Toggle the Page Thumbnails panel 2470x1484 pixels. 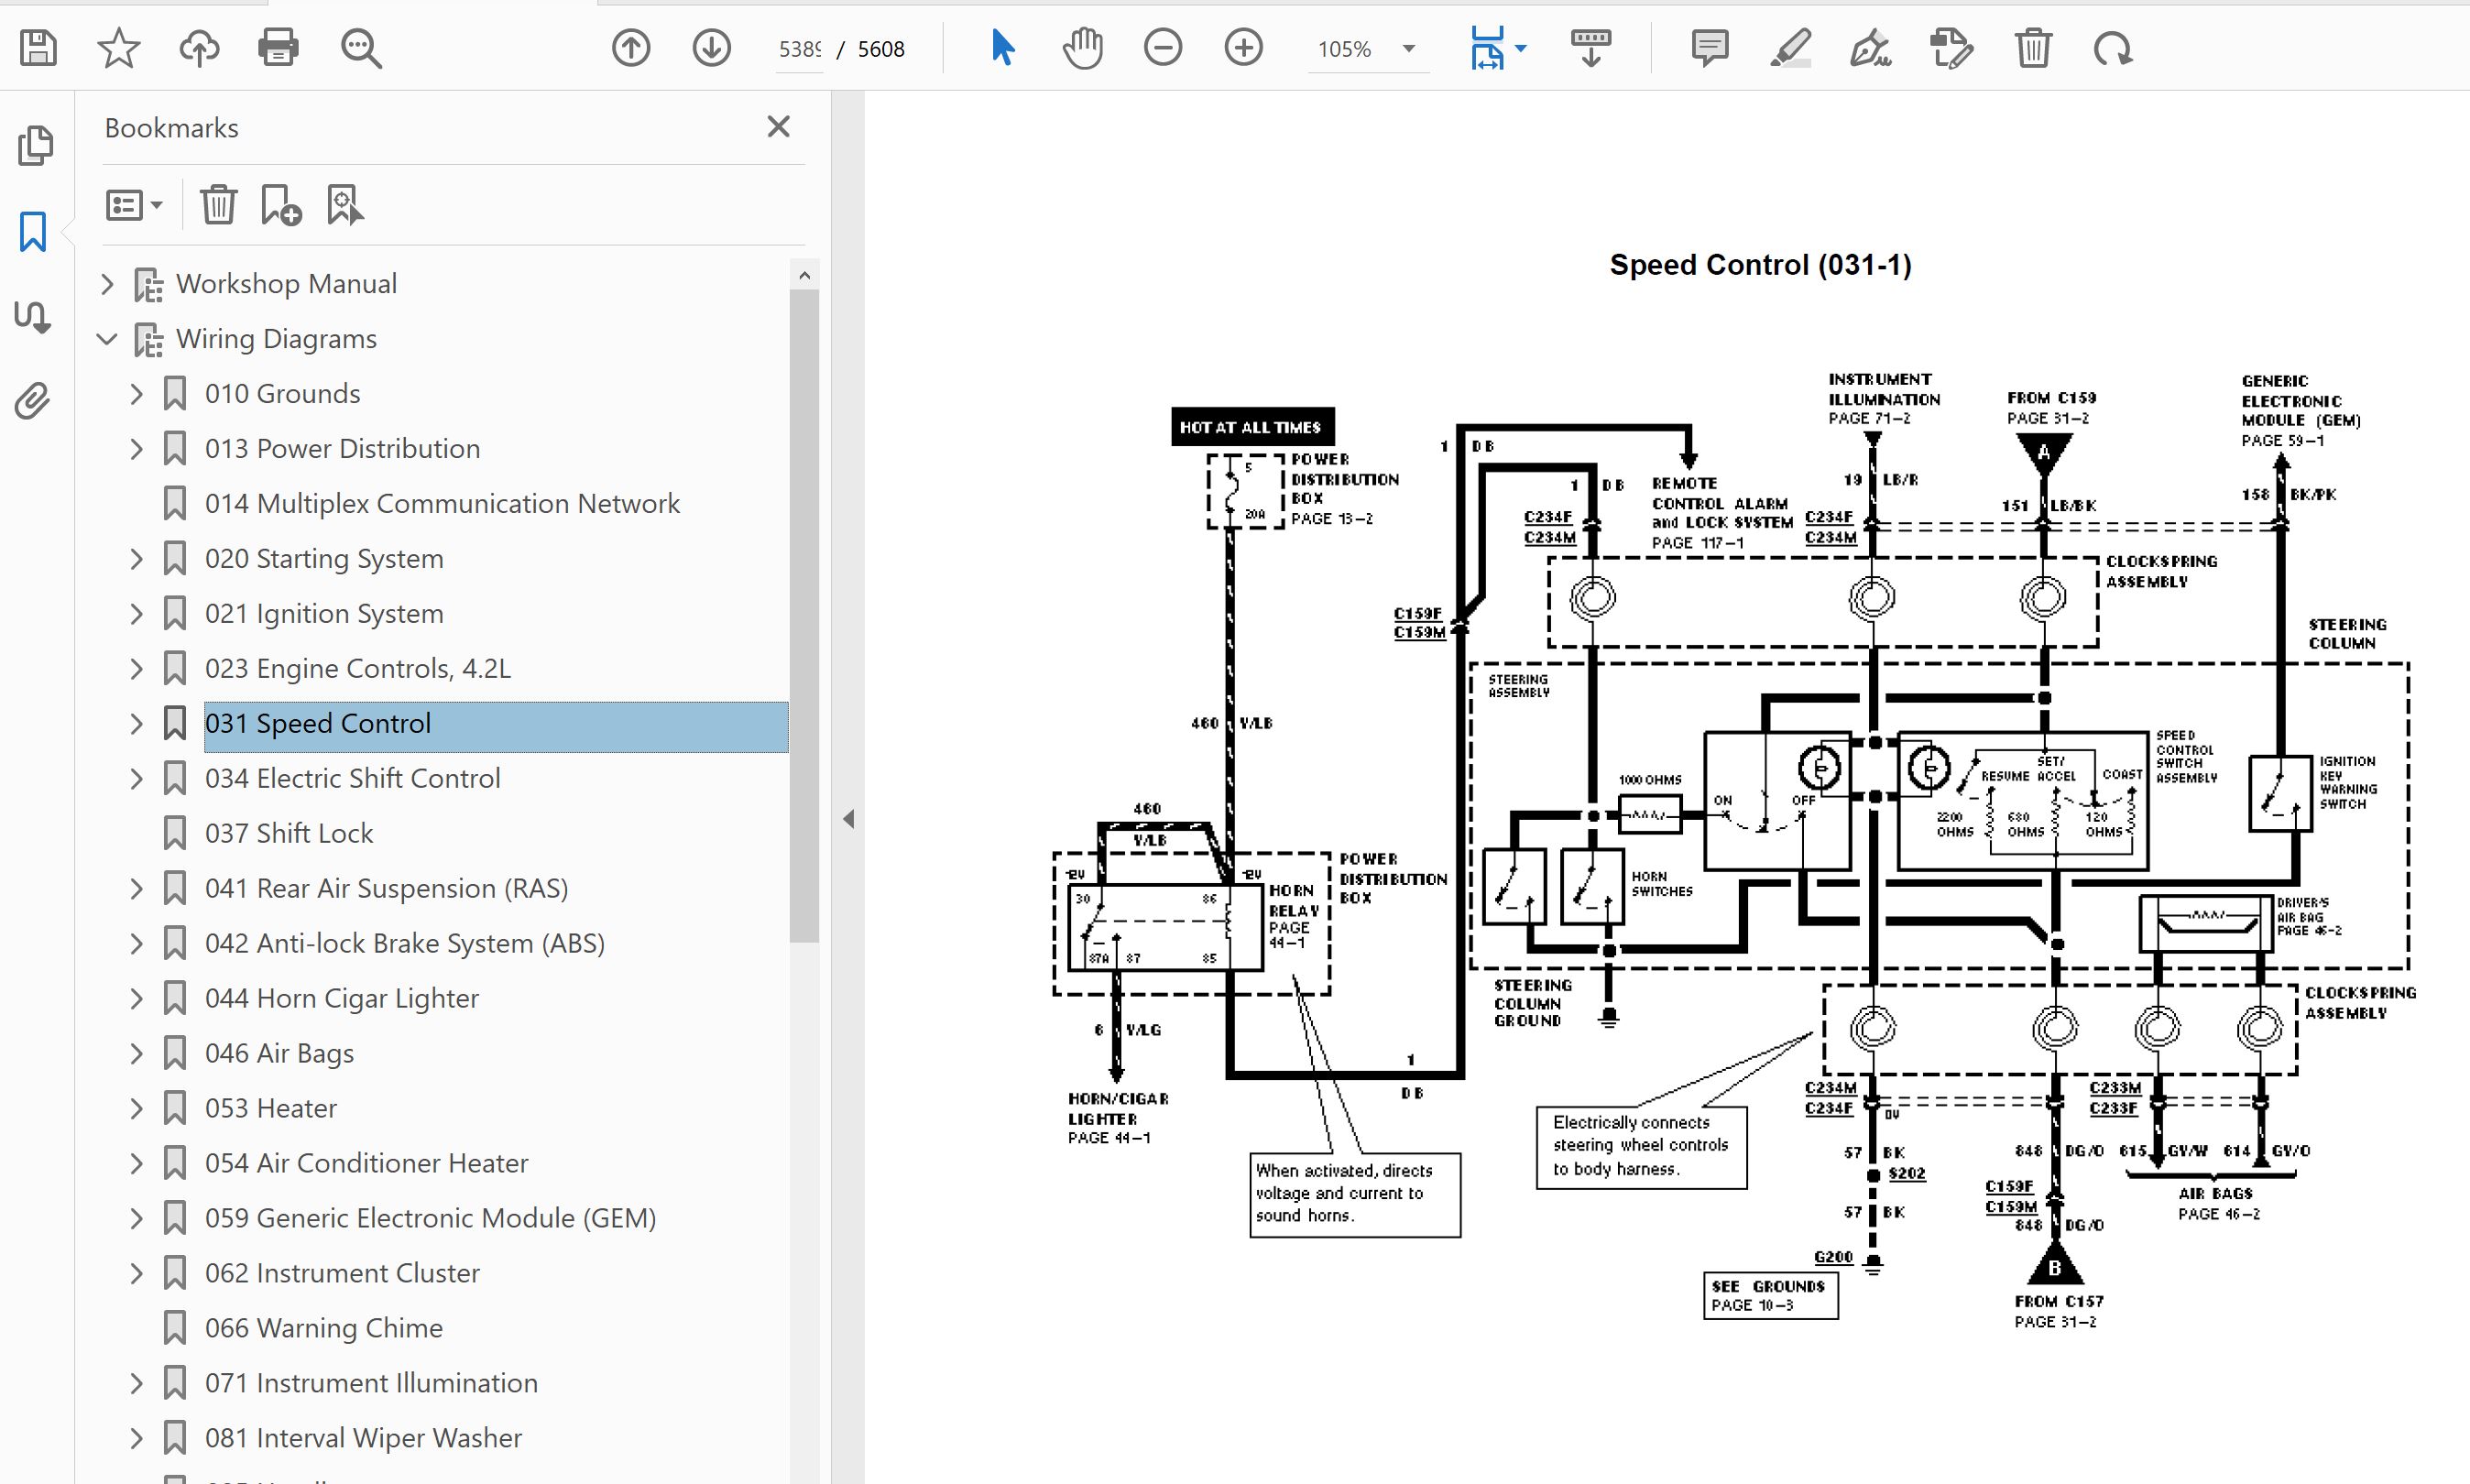pyautogui.click(x=36, y=146)
